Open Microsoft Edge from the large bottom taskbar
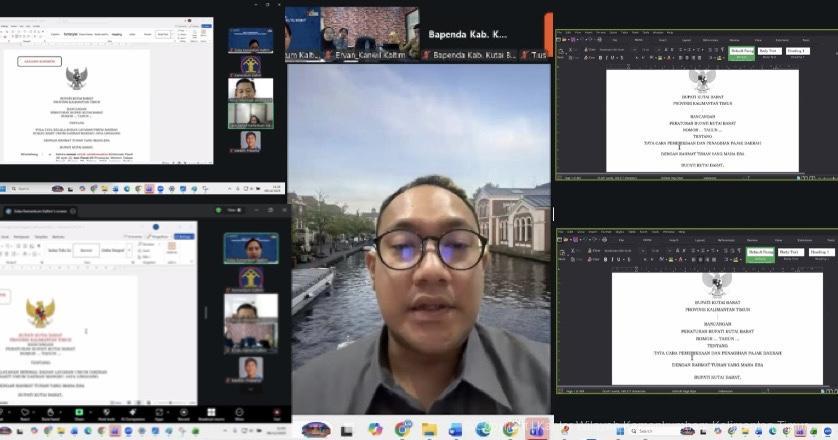The width and height of the screenshot is (838, 440). [x=483, y=429]
